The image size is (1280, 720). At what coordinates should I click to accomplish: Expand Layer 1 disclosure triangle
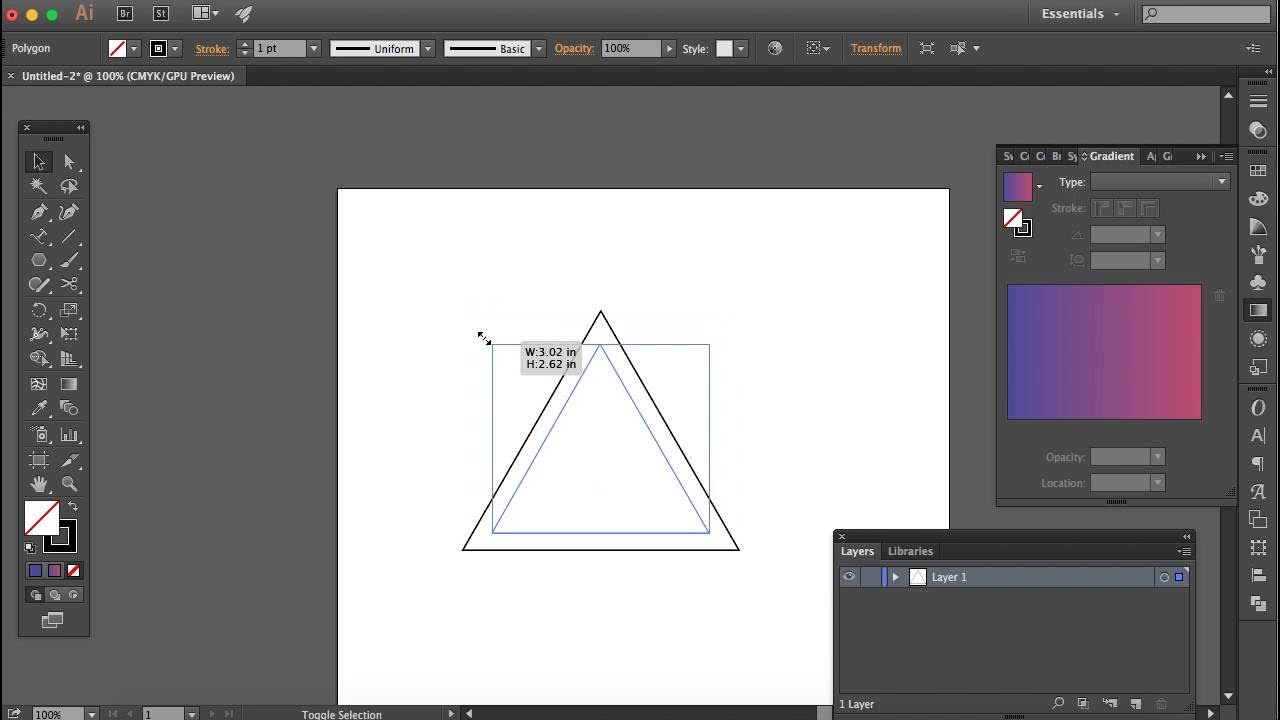click(x=895, y=577)
